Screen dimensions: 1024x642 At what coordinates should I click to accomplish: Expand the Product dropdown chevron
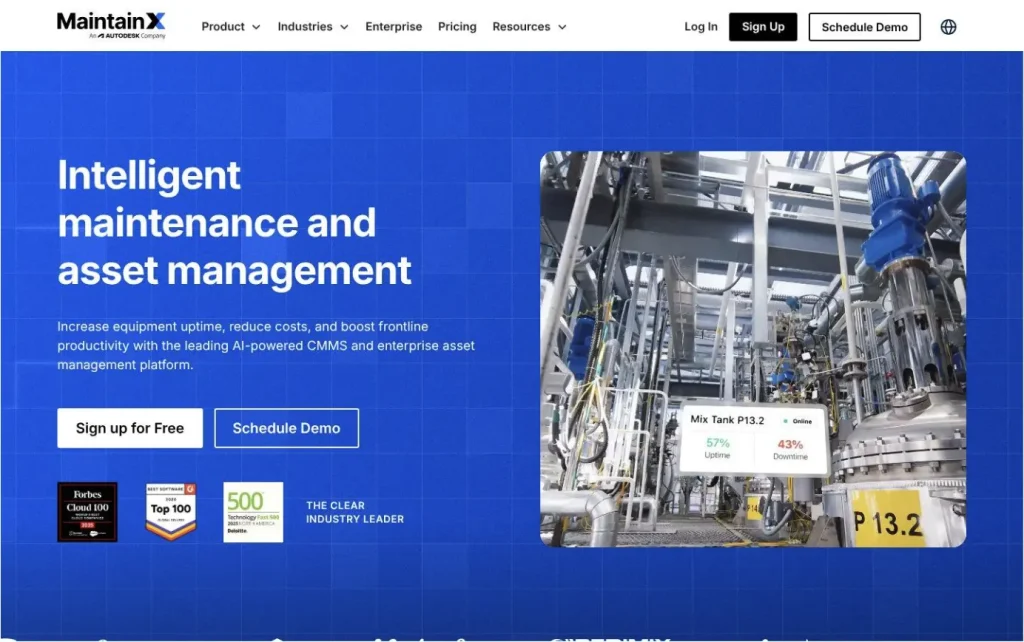(x=256, y=27)
